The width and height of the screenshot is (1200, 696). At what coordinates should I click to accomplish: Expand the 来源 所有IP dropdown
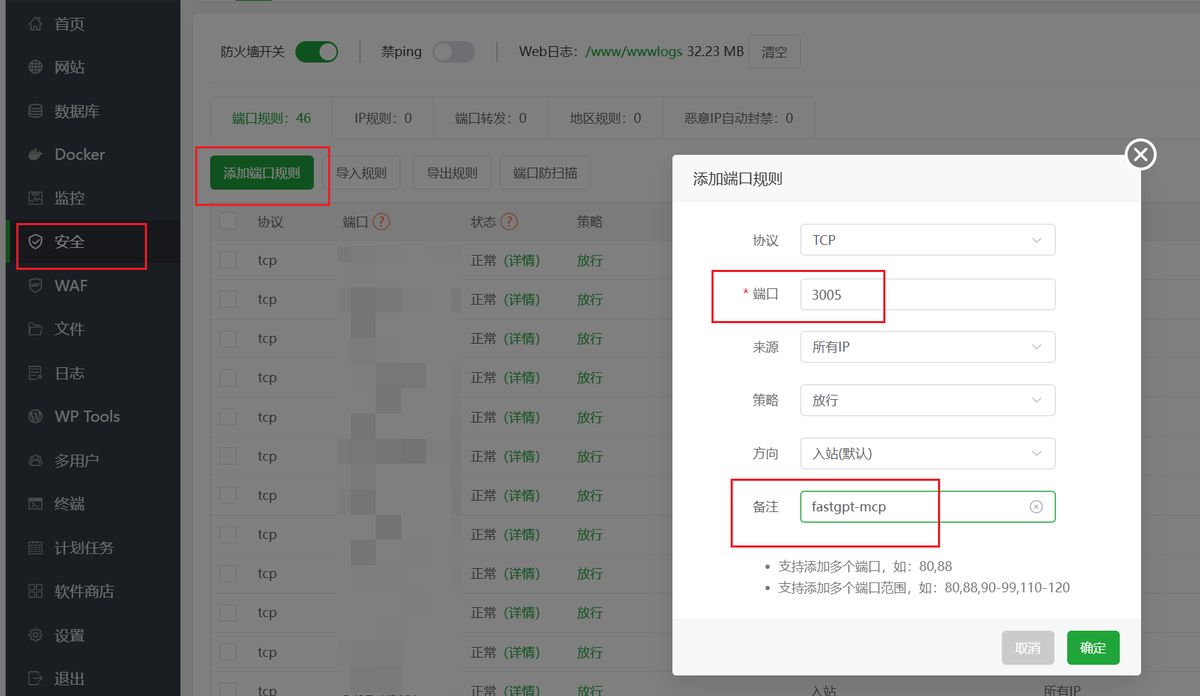pyautogui.click(x=927, y=347)
